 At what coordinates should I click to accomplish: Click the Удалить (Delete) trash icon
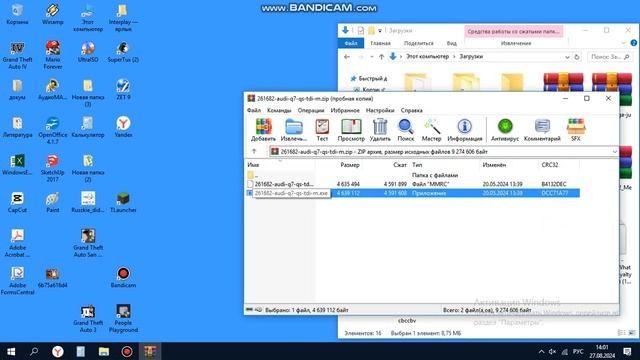click(x=380, y=130)
